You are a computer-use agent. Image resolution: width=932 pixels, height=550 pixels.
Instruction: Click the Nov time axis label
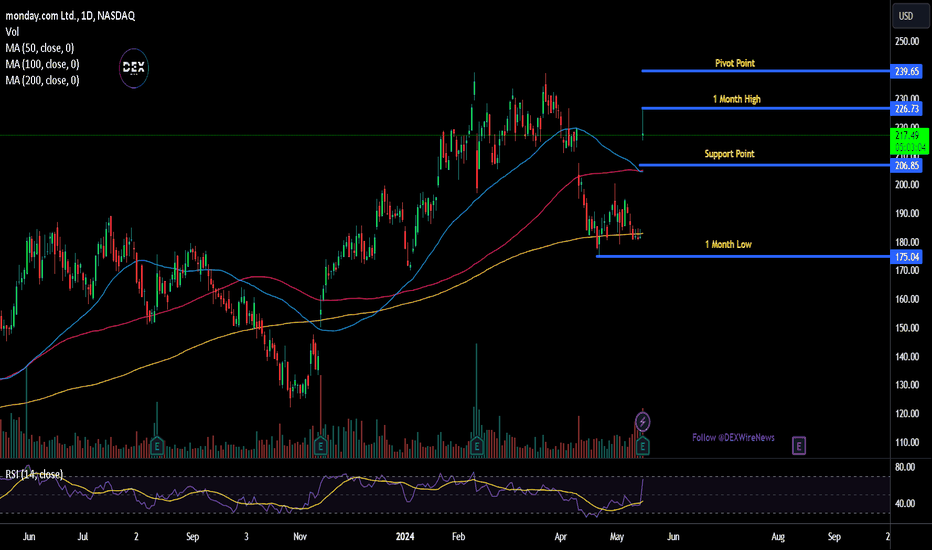(300, 536)
